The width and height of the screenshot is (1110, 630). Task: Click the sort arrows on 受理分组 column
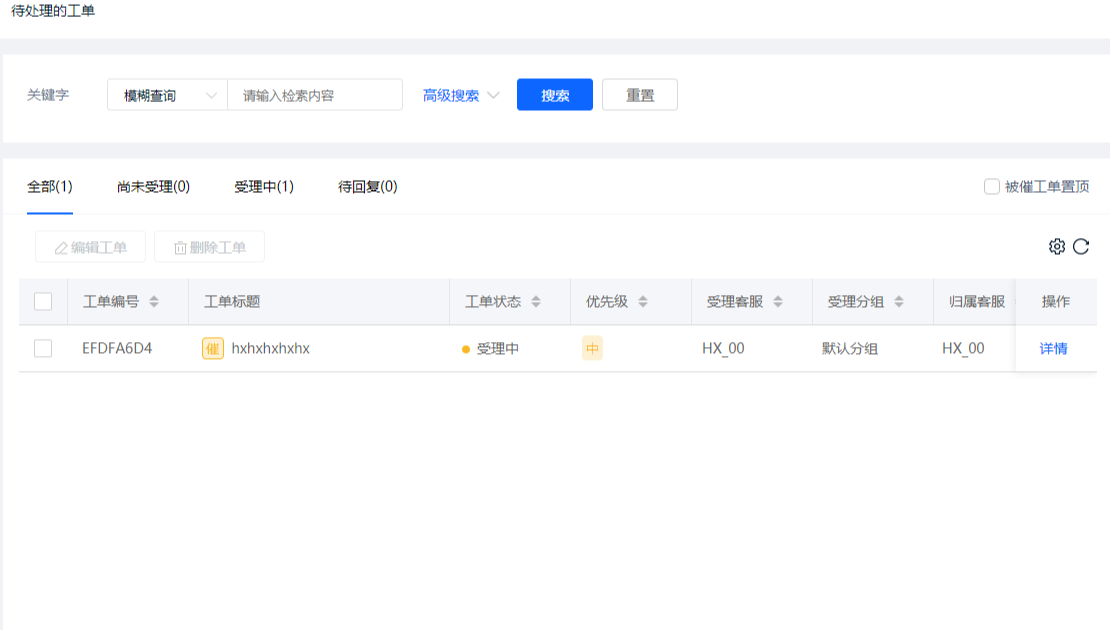[x=899, y=302]
